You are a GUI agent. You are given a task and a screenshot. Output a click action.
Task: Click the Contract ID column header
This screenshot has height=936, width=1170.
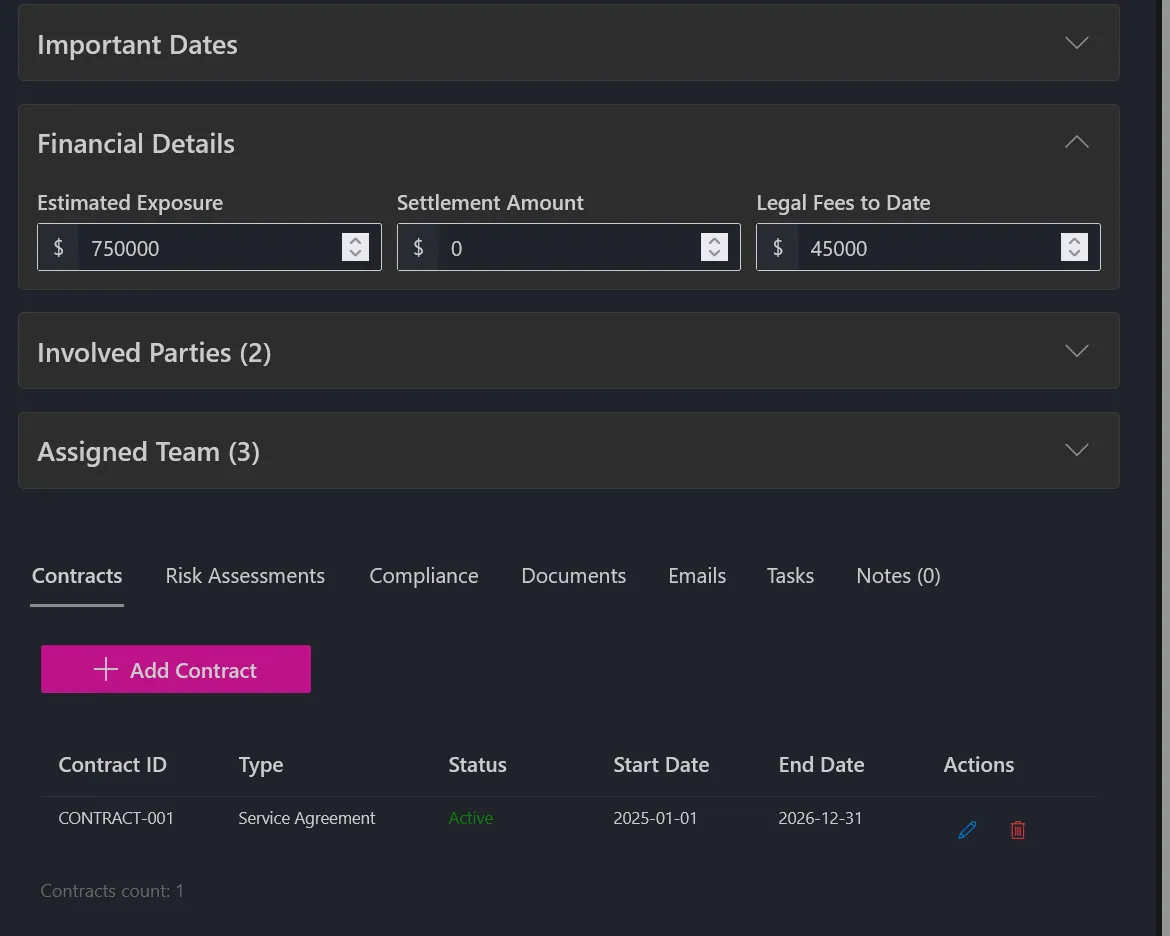click(x=113, y=765)
